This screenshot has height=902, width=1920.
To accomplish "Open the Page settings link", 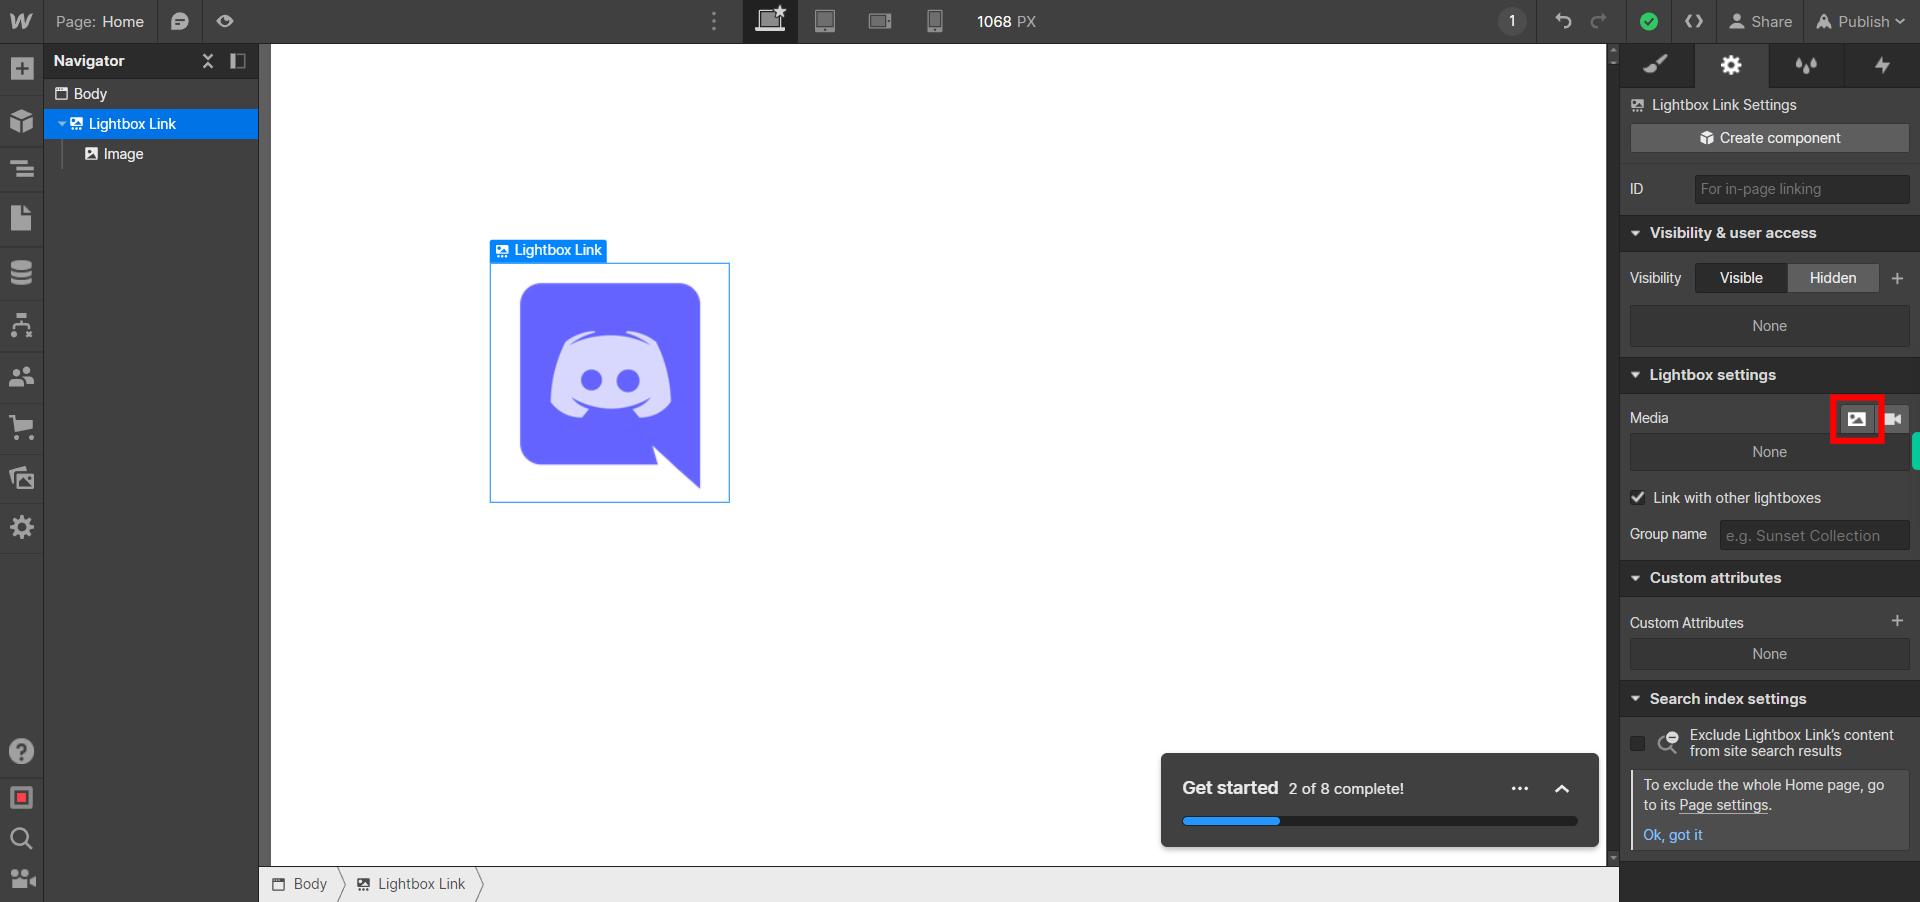I will [1724, 805].
